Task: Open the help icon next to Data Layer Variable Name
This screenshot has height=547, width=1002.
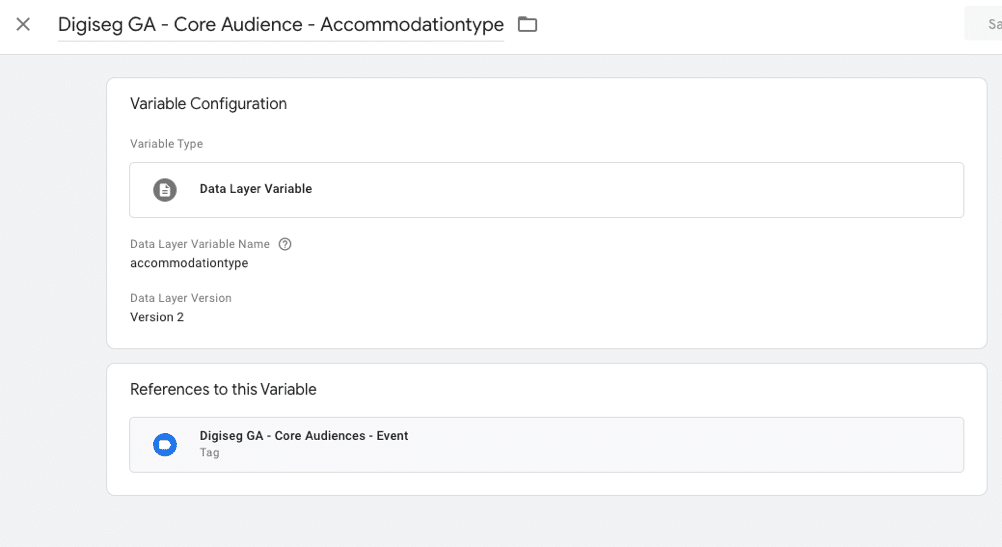Action: click(x=285, y=244)
